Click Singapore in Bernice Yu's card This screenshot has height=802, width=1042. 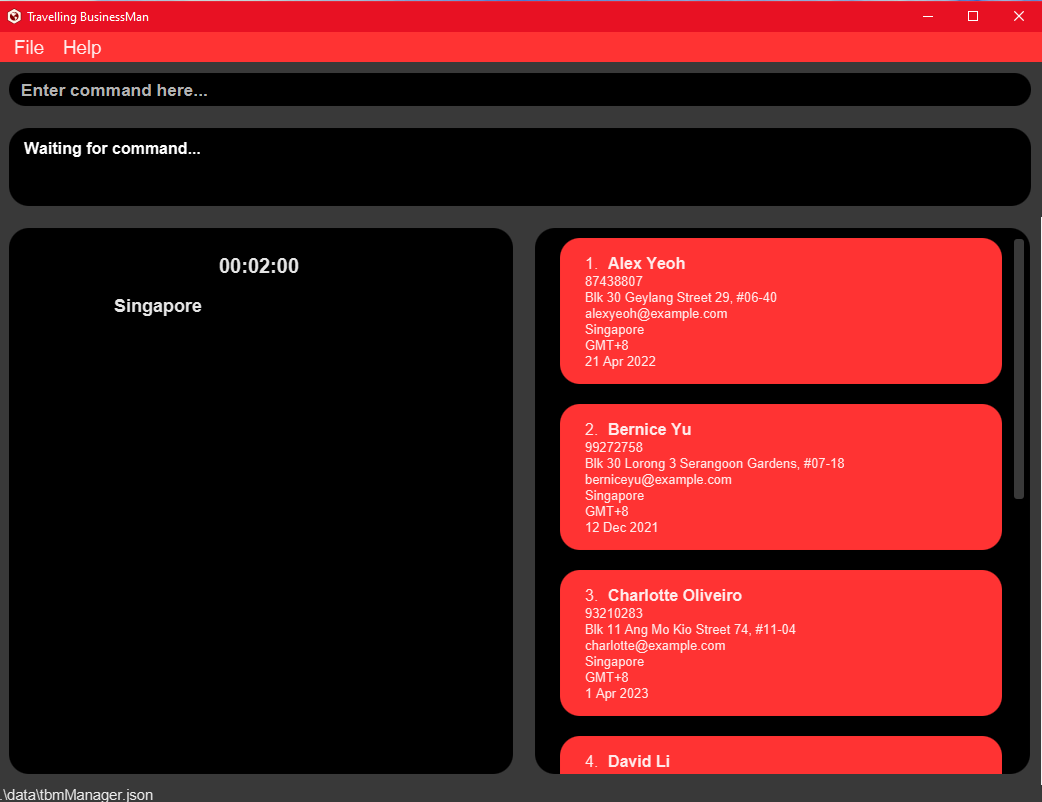tap(614, 496)
